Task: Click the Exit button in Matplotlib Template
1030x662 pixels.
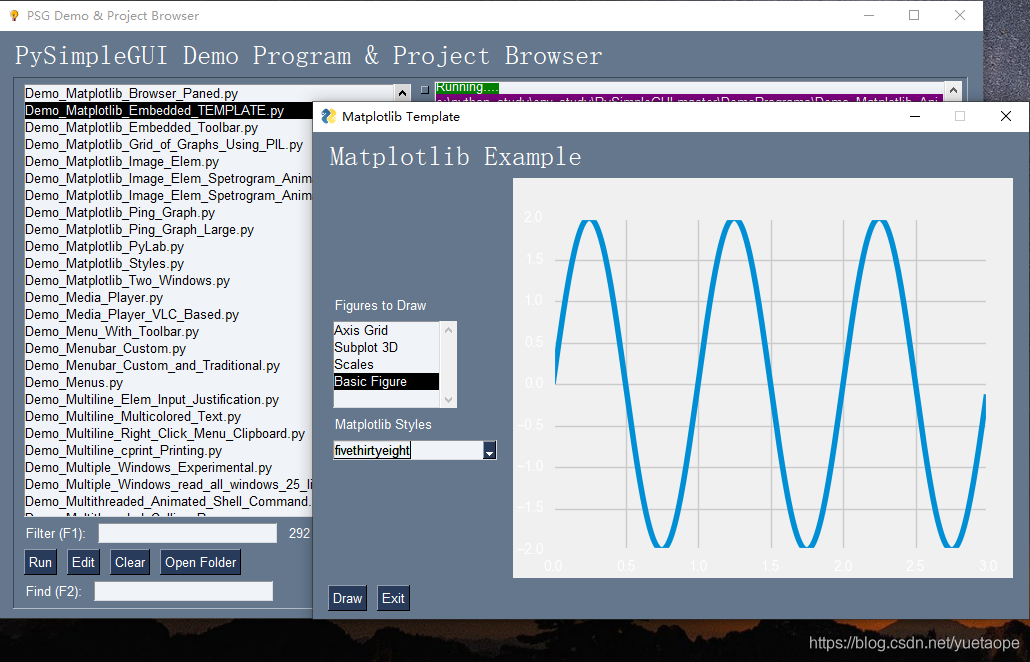Action: pyautogui.click(x=393, y=598)
